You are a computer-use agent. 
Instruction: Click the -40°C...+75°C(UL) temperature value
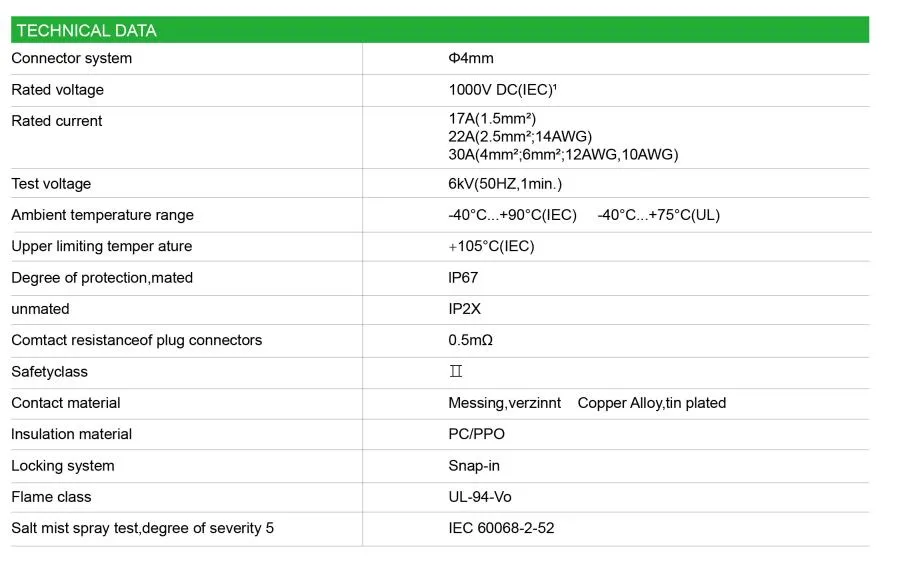point(659,215)
